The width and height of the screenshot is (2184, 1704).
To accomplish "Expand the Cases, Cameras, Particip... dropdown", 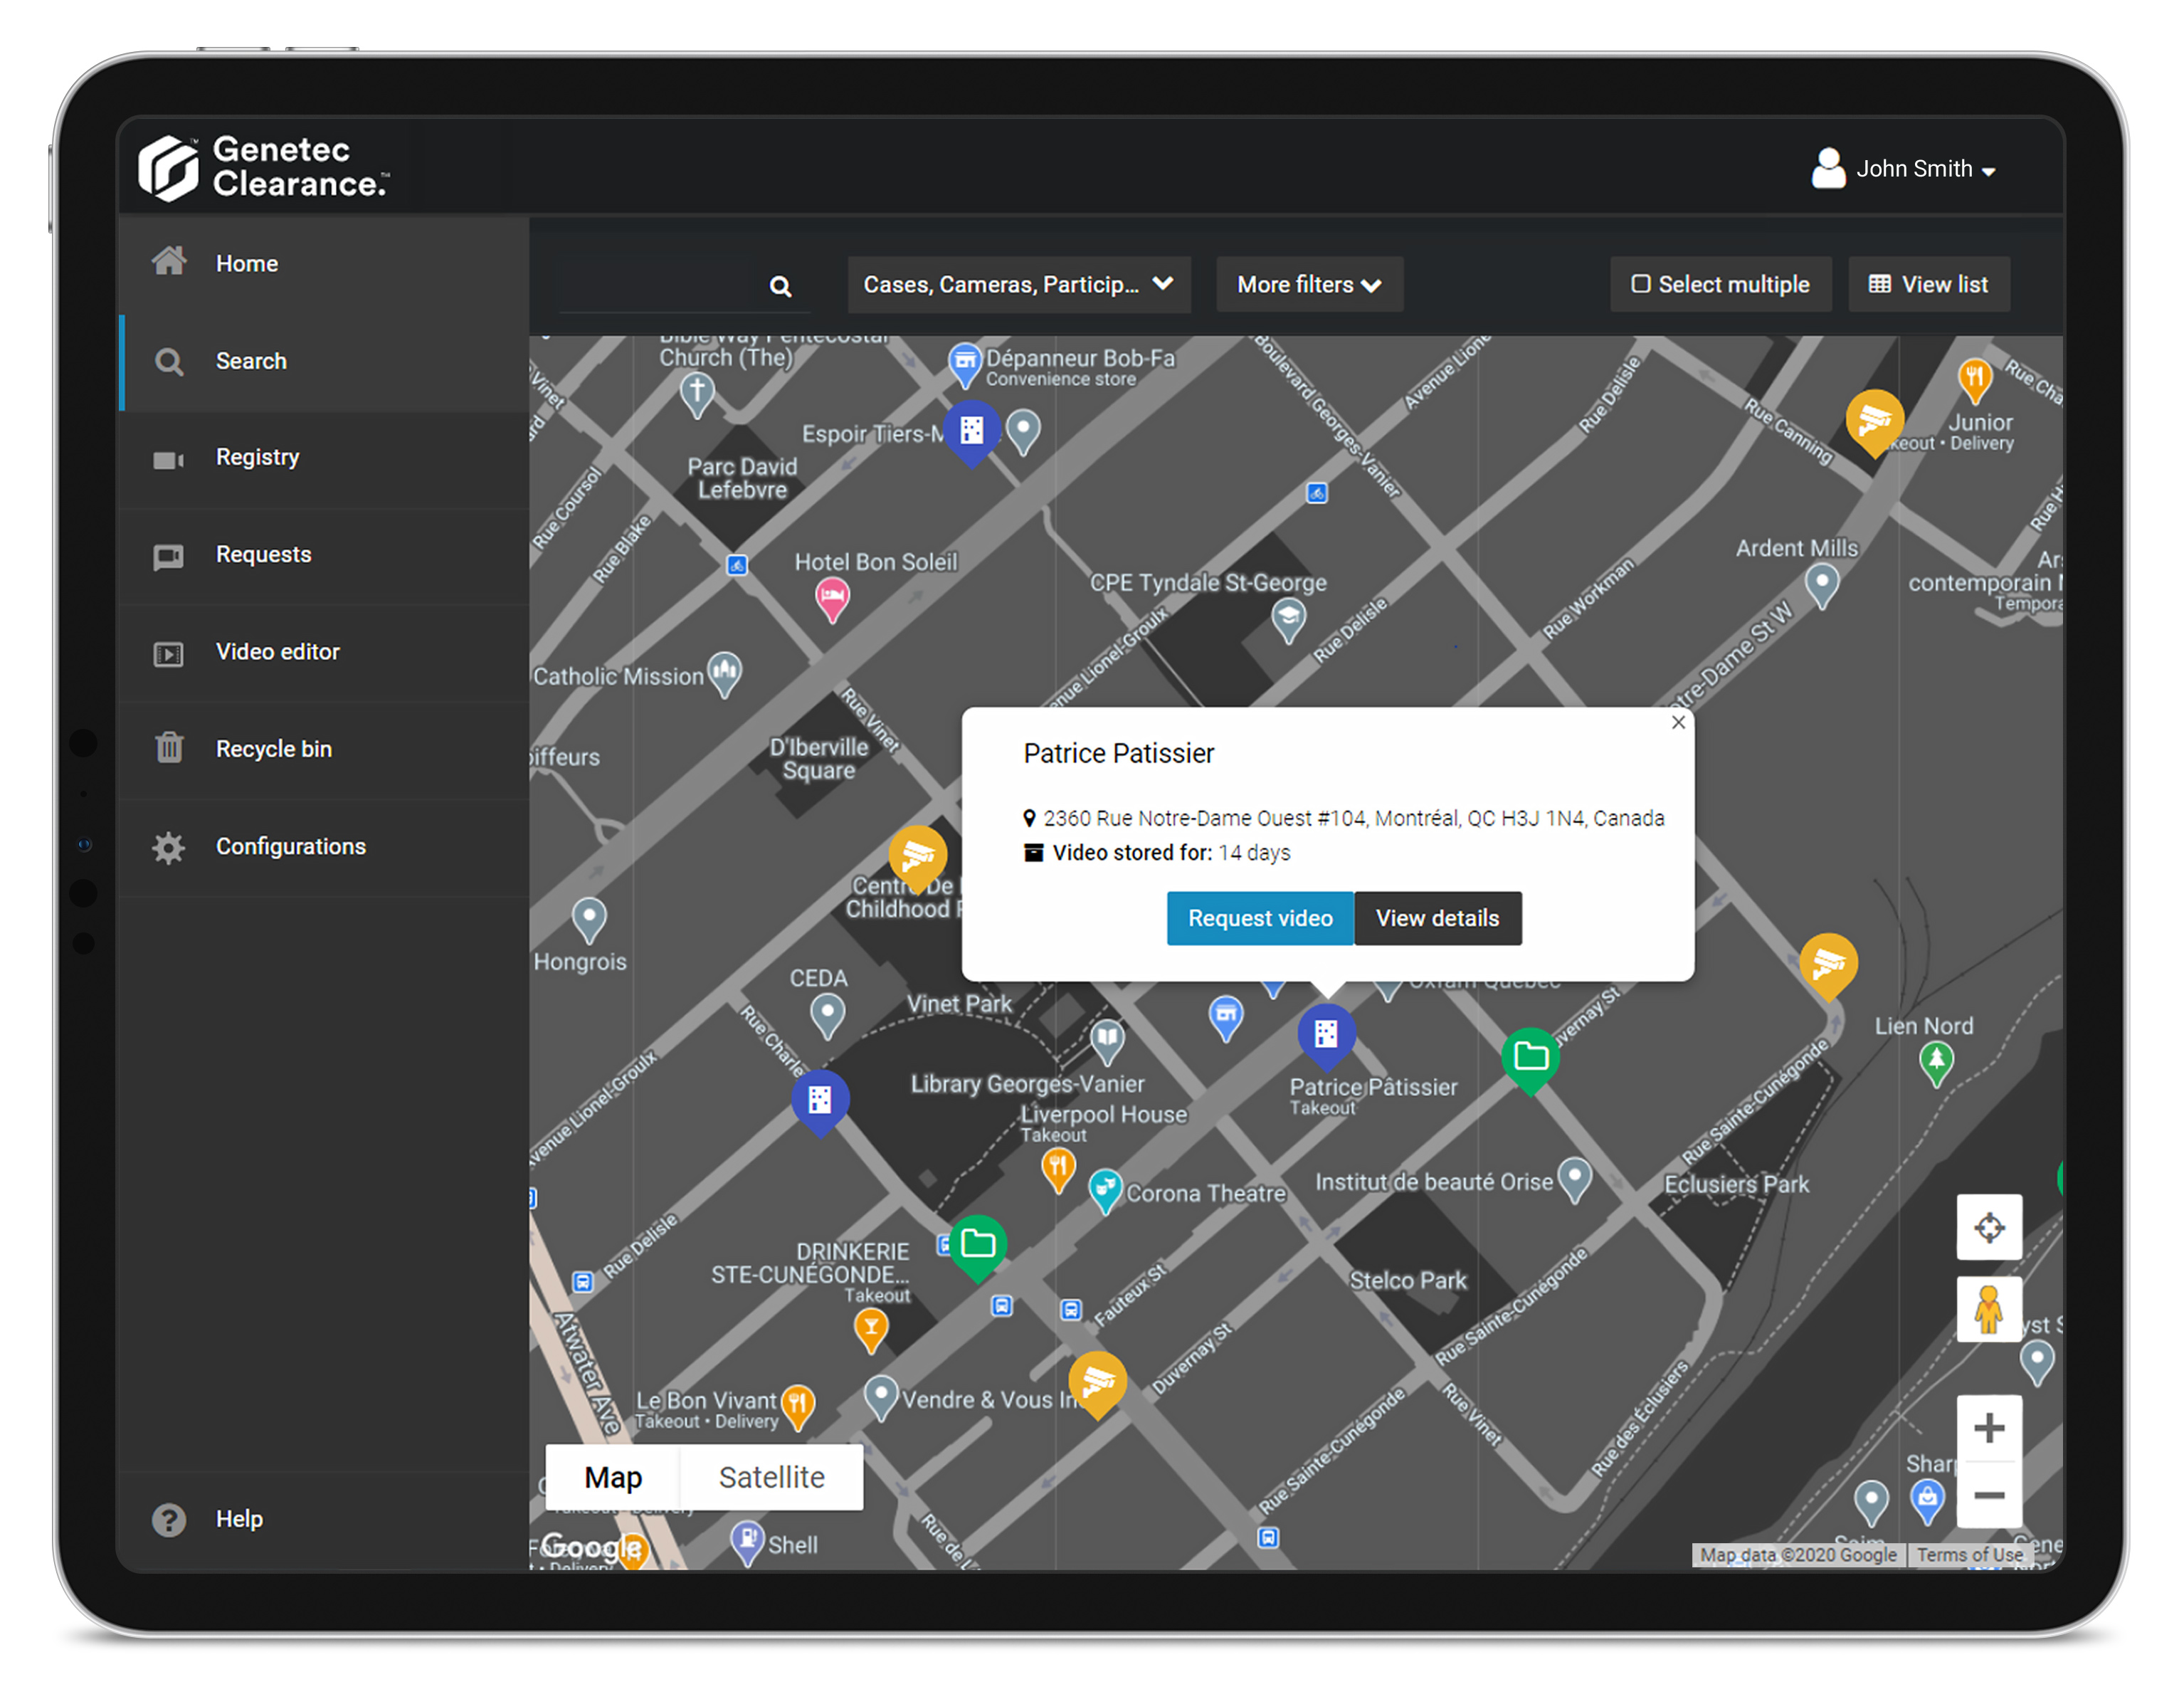I will (x=1018, y=284).
